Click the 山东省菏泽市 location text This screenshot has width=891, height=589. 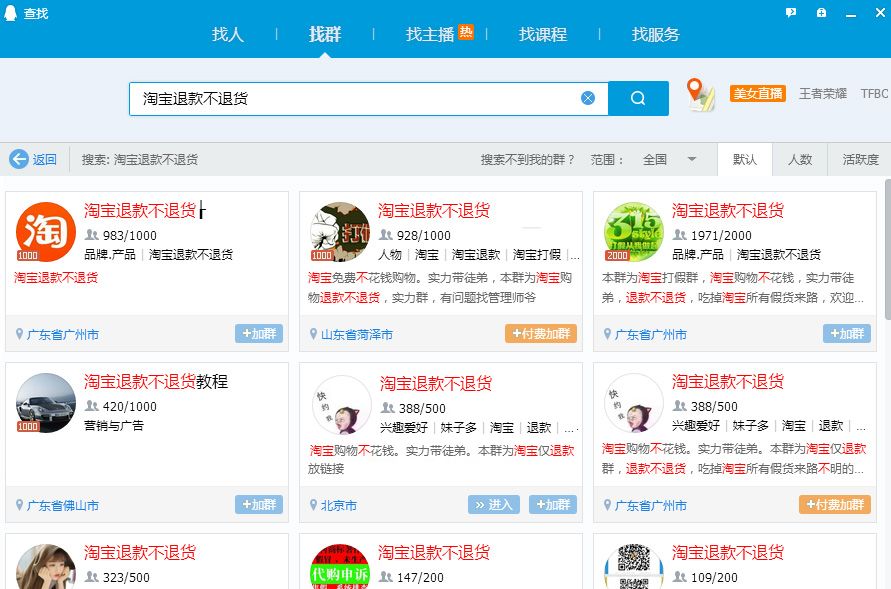[357, 335]
